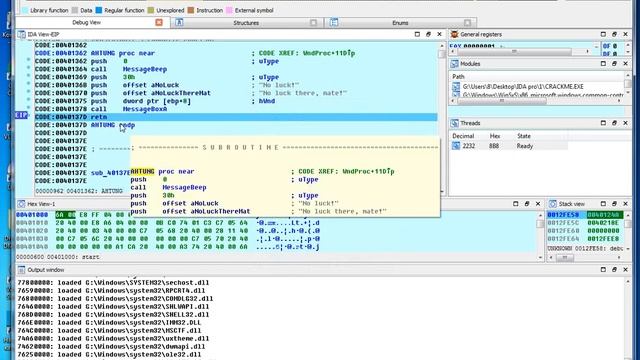Open the Enums tab

point(400,23)
